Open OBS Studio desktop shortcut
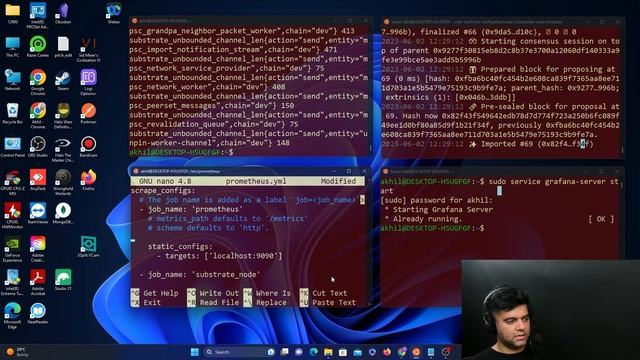The height and width of the screenshot is (360, 640). pos(38,147)
